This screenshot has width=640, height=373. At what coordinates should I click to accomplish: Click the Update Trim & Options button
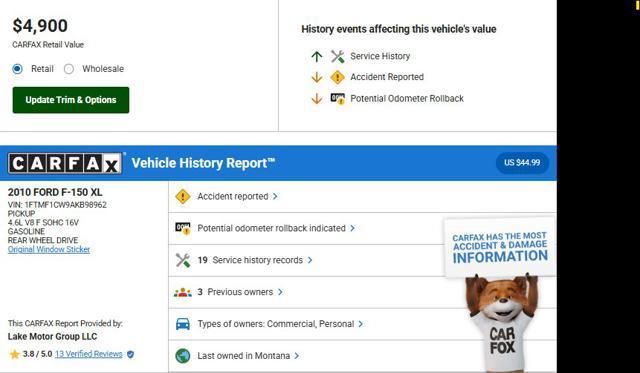pyautogui.click(x=71, y=100)
